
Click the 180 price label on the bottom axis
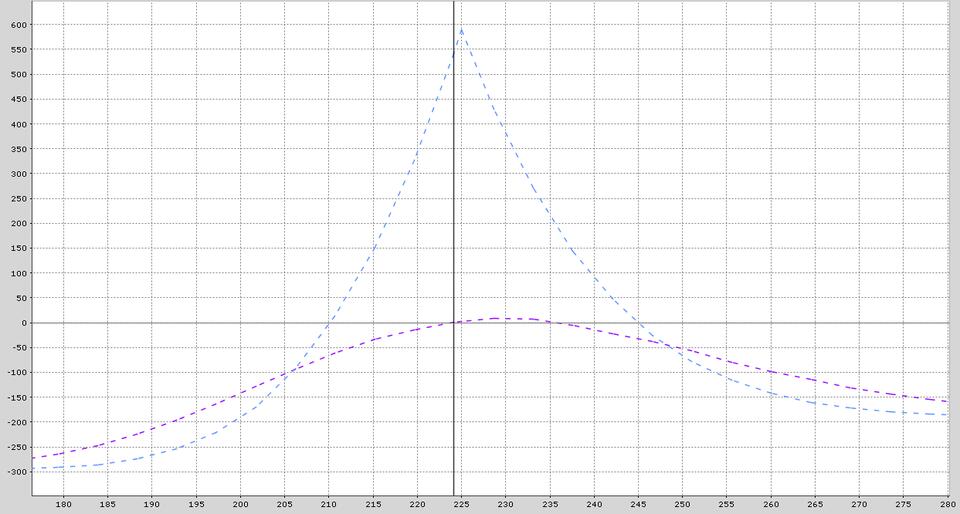[64, 504]
